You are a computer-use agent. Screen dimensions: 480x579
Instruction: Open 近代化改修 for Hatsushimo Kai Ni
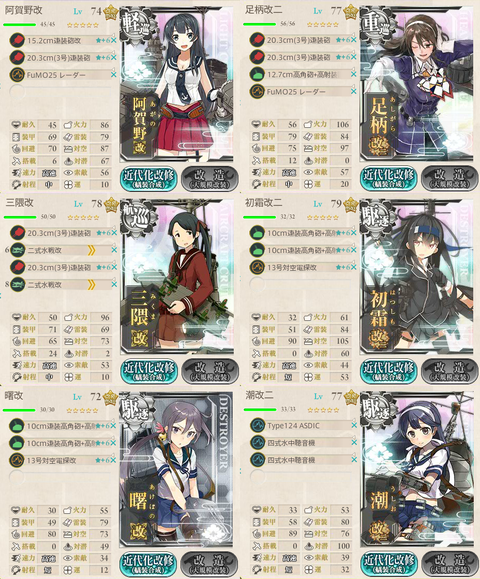point(388,371)
